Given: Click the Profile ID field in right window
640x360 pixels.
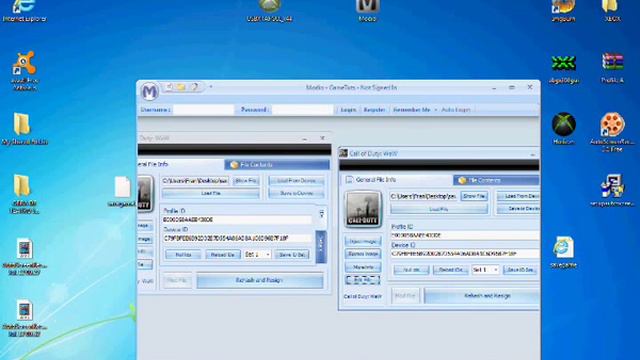Looking at the screenshot, I should pyautogui.click(x=465, y=236).
